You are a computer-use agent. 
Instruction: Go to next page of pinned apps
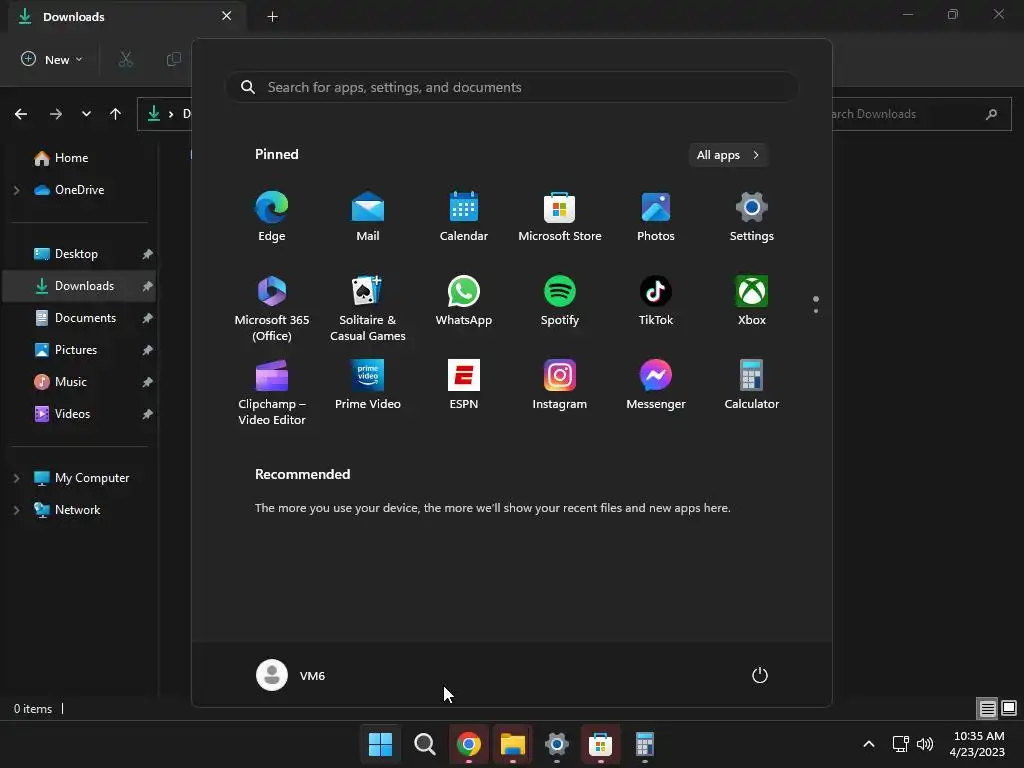pos(816,311)
